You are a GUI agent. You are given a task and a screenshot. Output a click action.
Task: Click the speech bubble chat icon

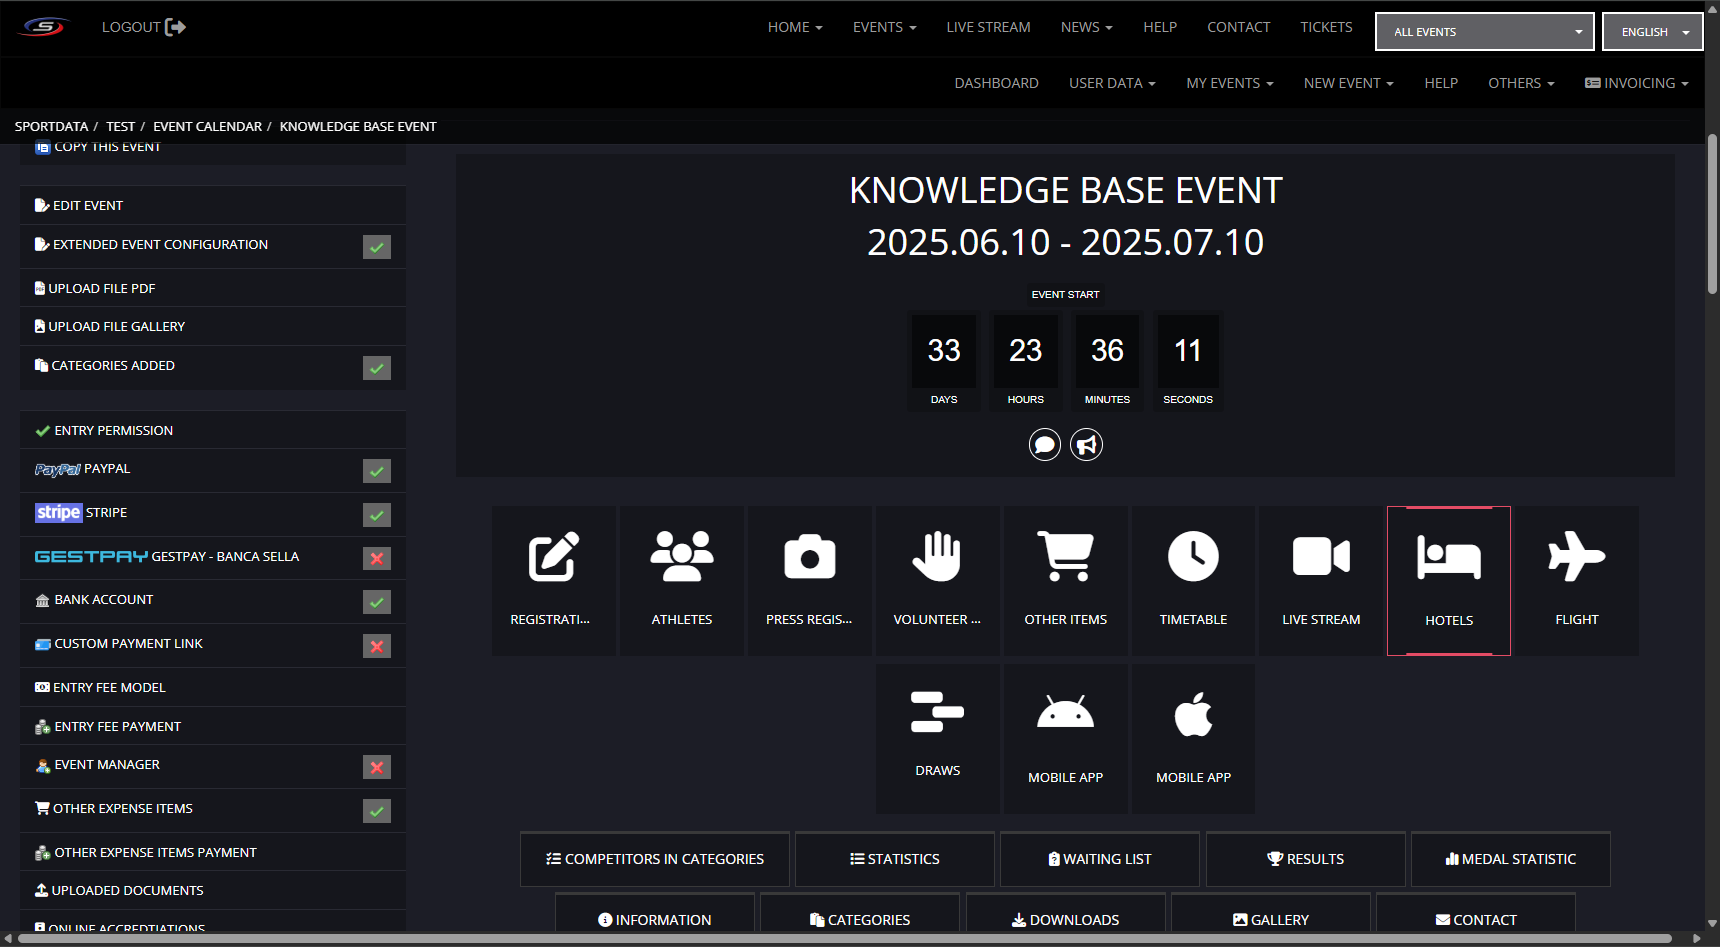1045,444
